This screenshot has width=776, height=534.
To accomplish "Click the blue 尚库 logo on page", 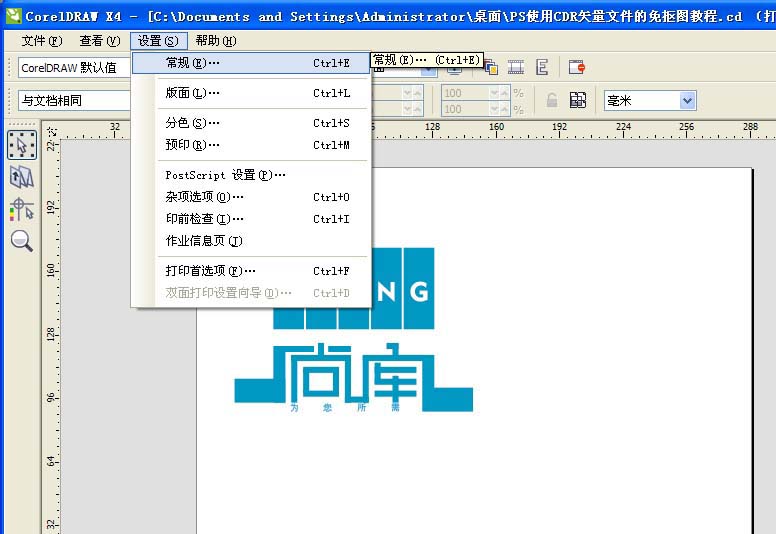I will (353, 378).
